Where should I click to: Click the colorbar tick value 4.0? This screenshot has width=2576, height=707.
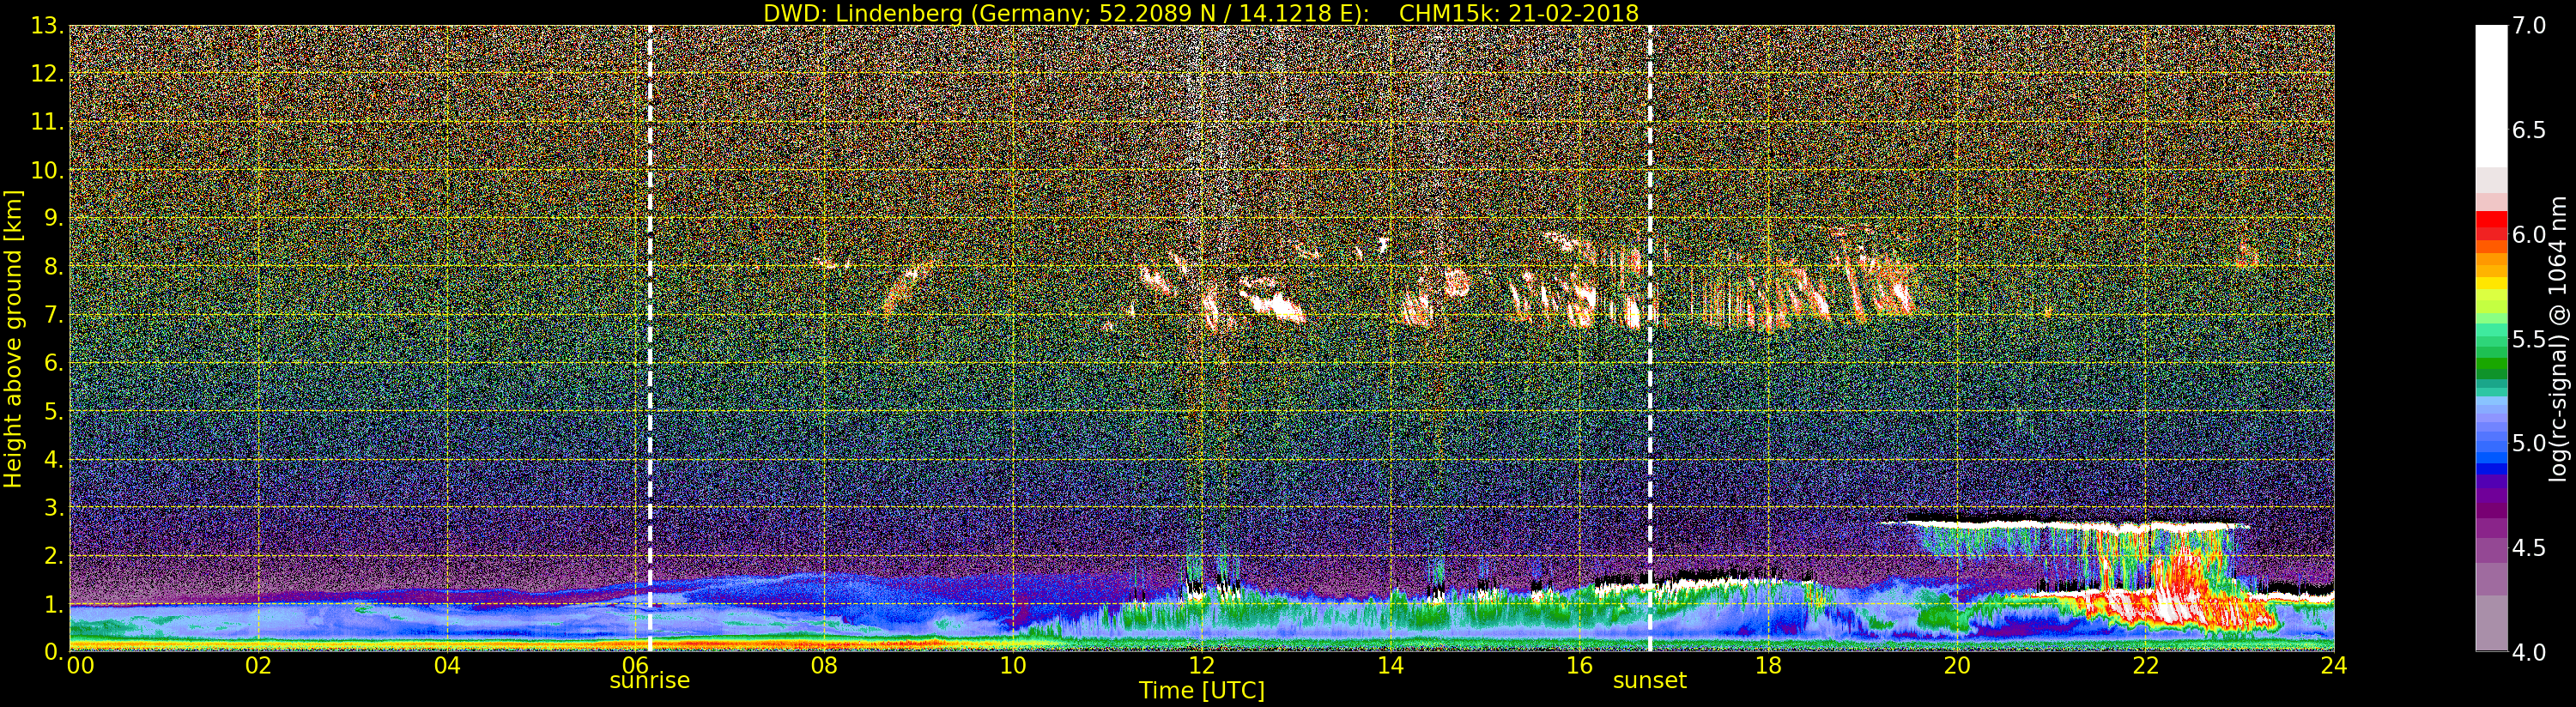click(x=2530, y=652)
